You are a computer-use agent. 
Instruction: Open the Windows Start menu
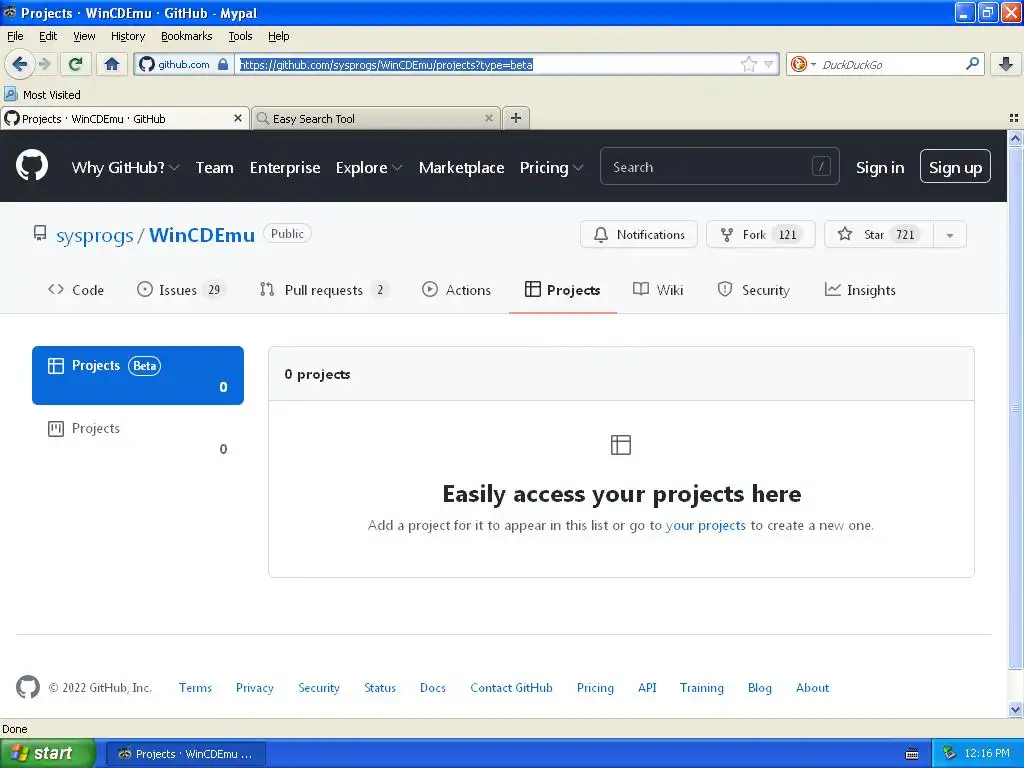(x=47, y=754)
